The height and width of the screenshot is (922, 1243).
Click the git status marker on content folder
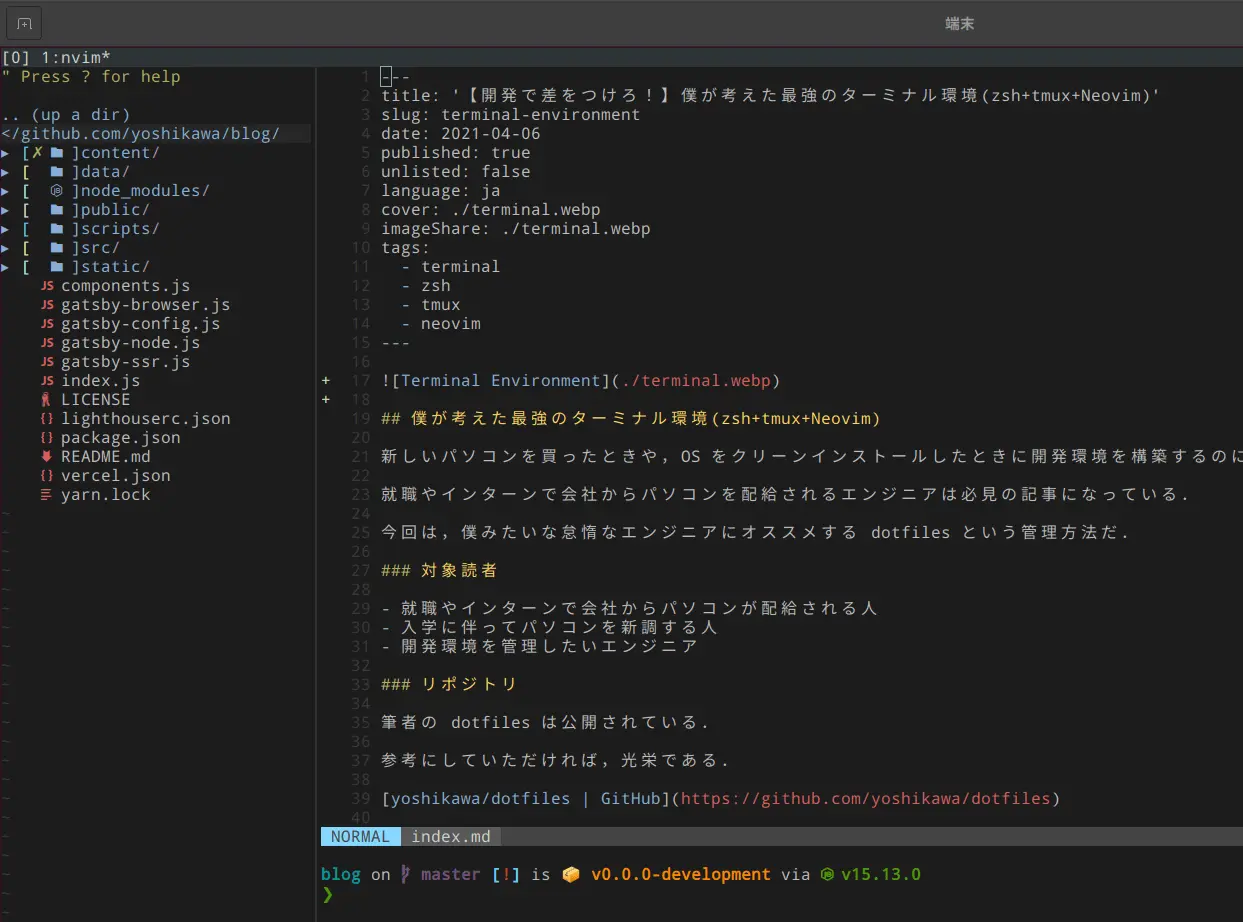click(37, 153)
